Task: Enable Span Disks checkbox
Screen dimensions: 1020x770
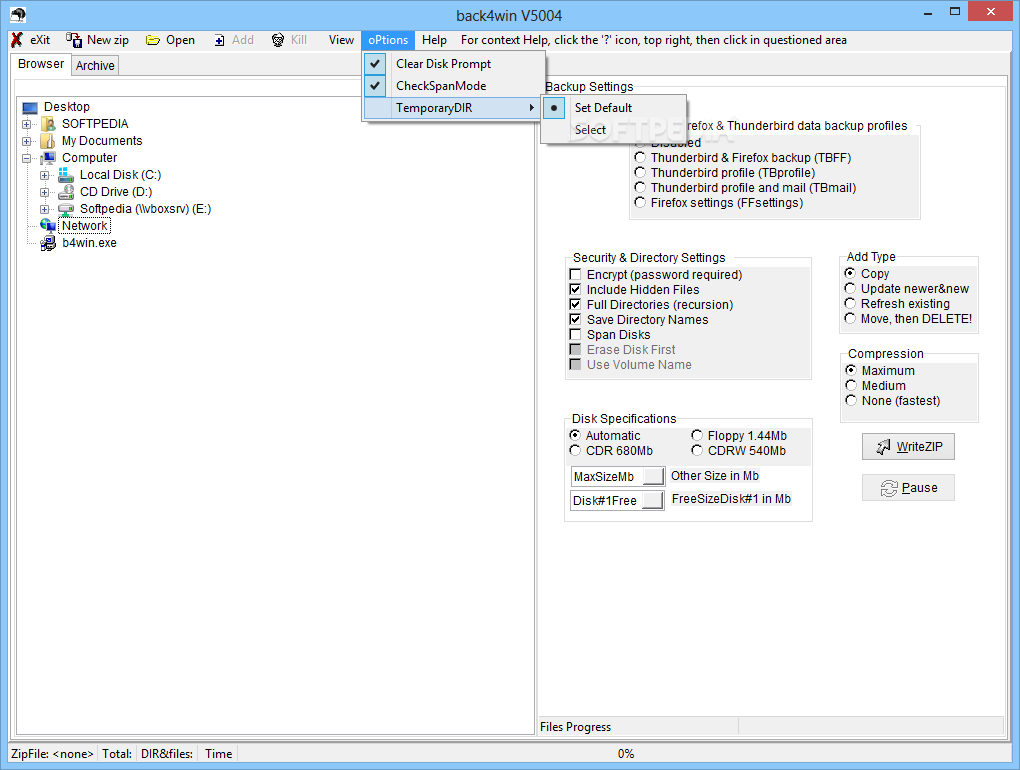Action: (x=575, y=334)
